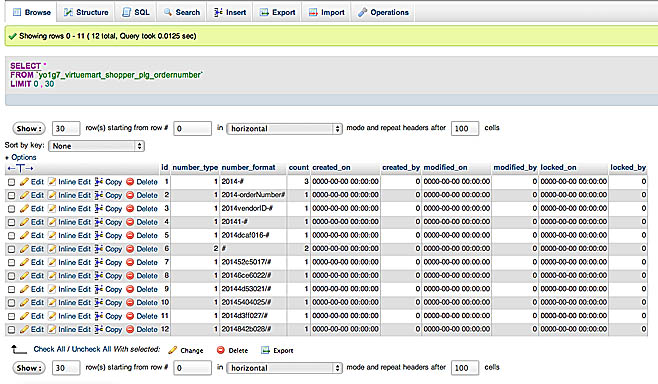Screen dimensions: 658x384
Task: Sort by the modified_on column header
Action: click(x=445, y=167)
